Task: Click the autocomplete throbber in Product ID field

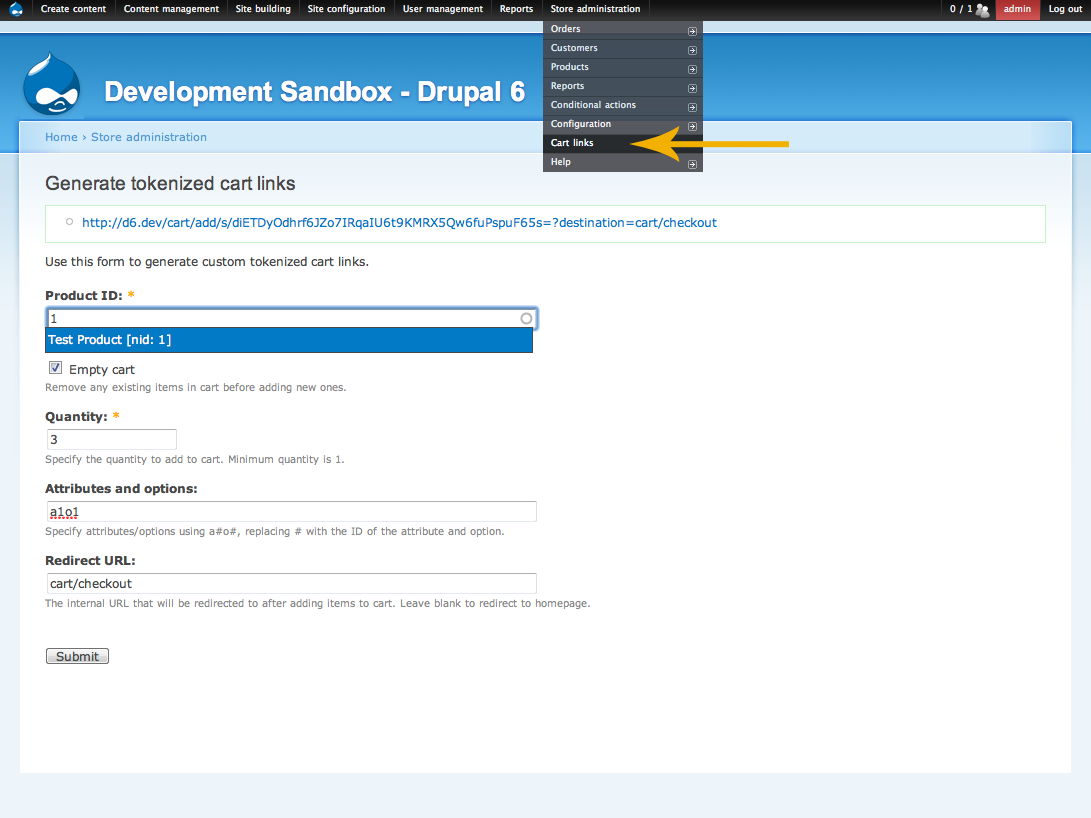Action: point(525,318)
